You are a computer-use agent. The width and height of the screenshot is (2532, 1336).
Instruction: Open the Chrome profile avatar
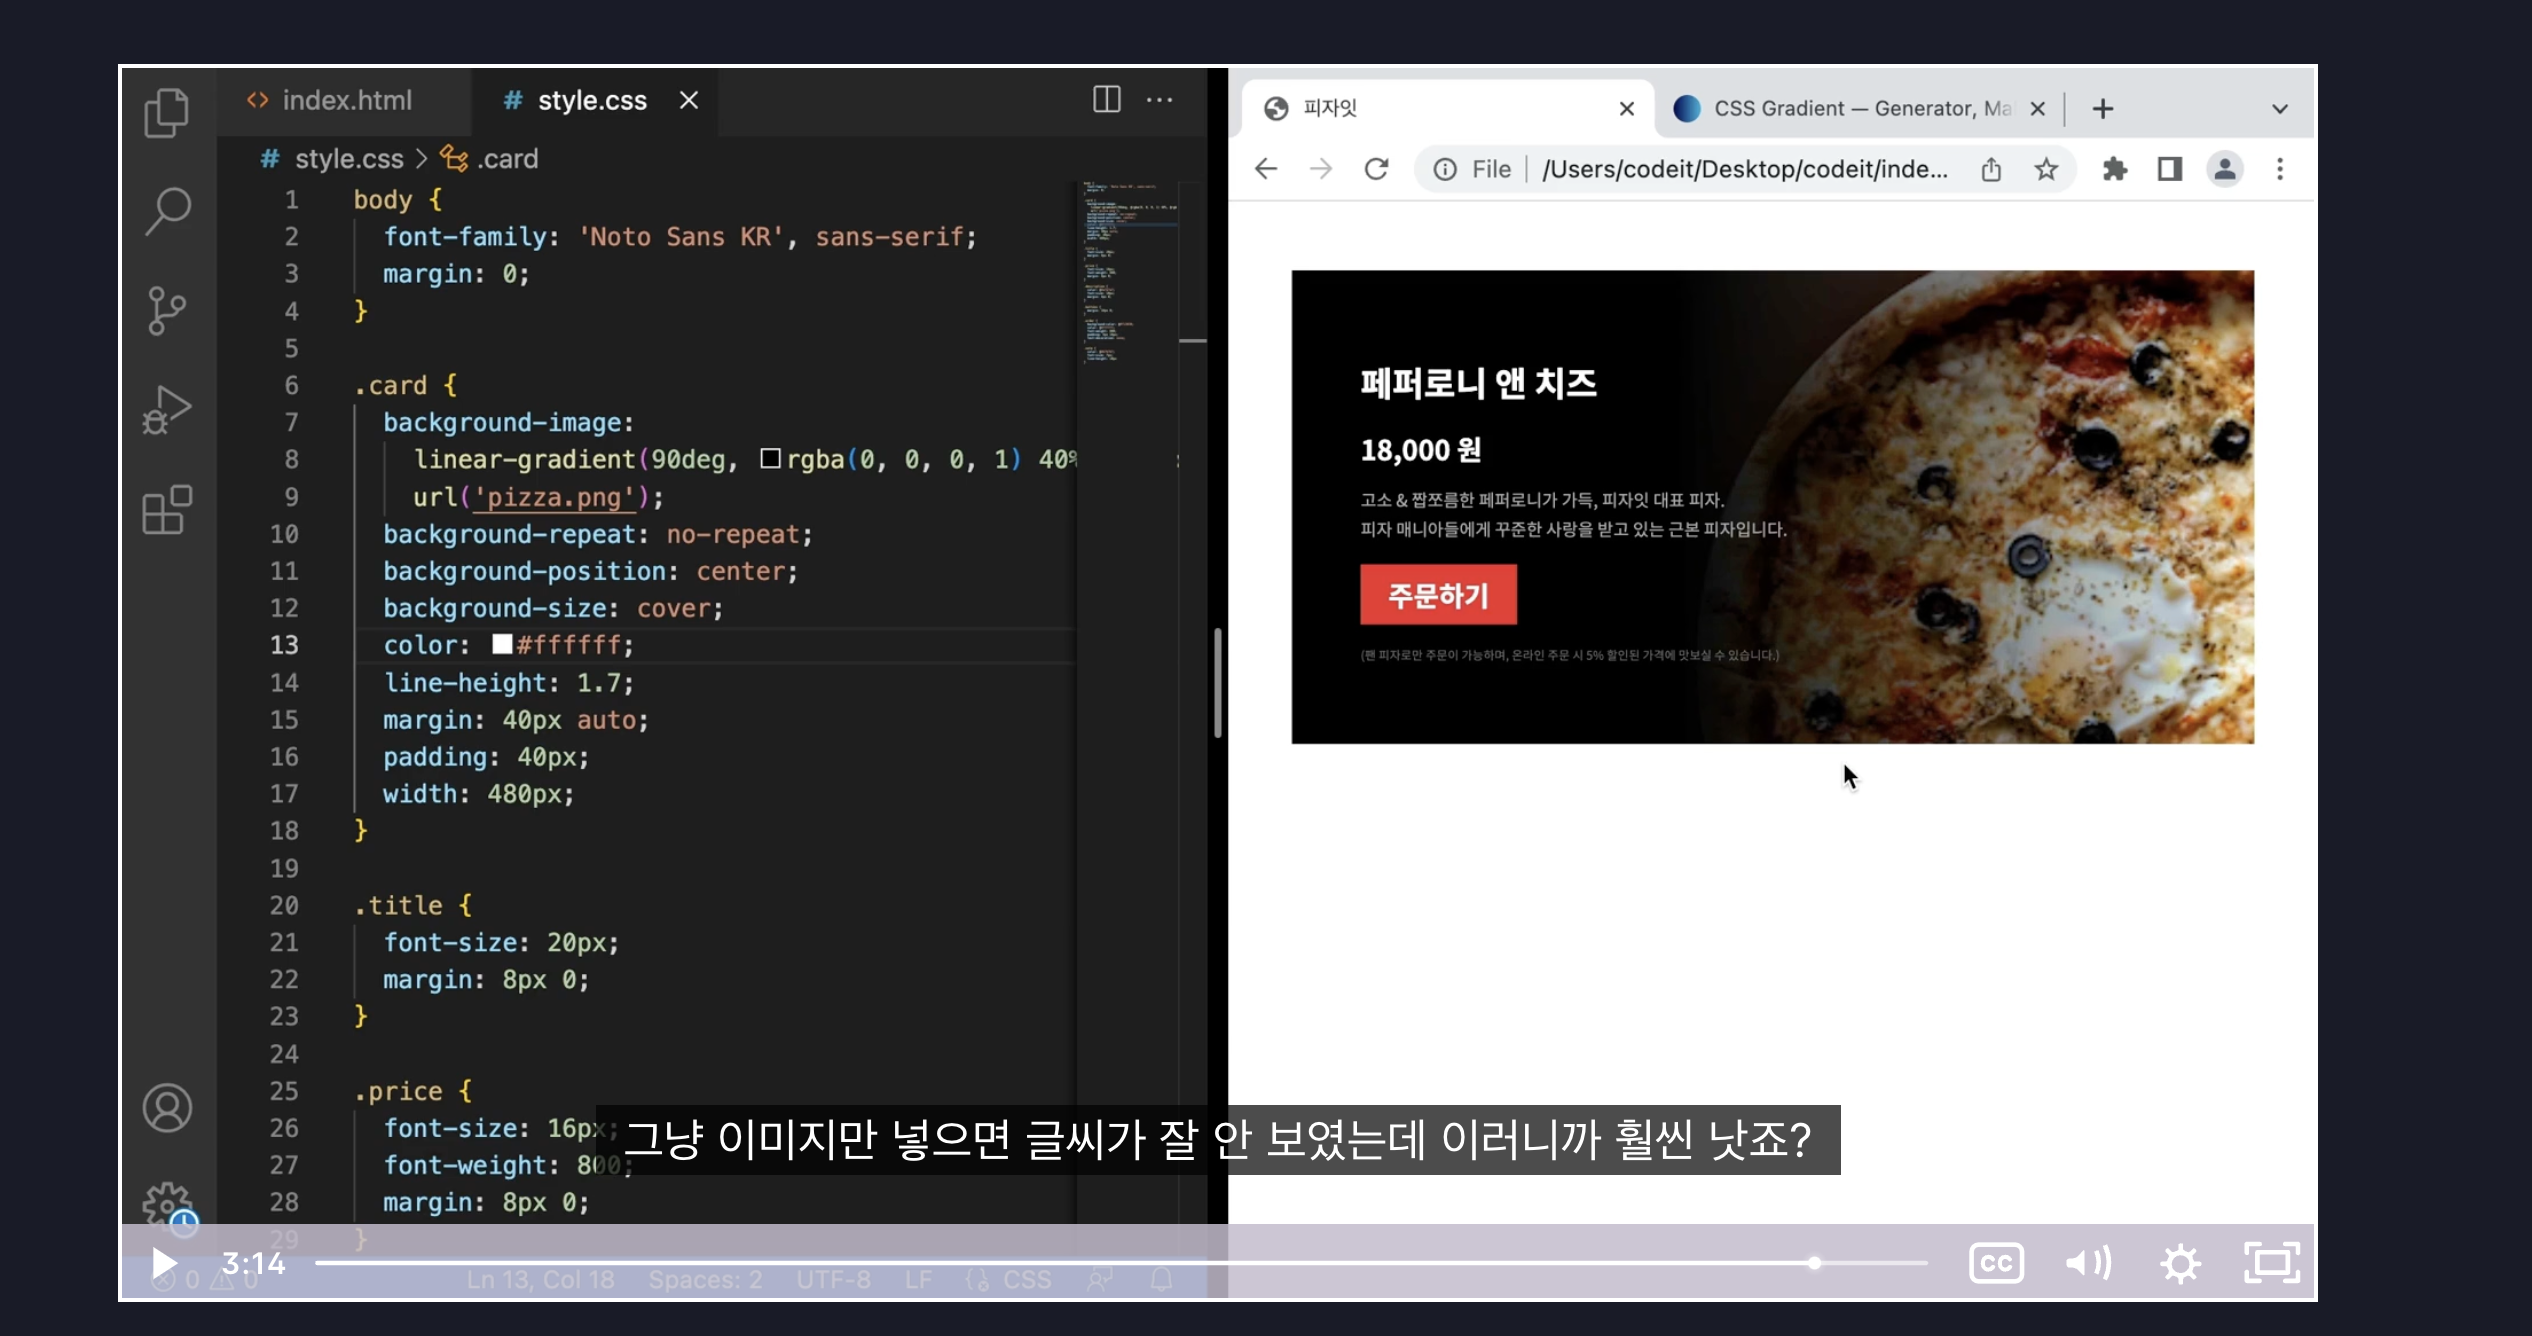coord(2225,169)
